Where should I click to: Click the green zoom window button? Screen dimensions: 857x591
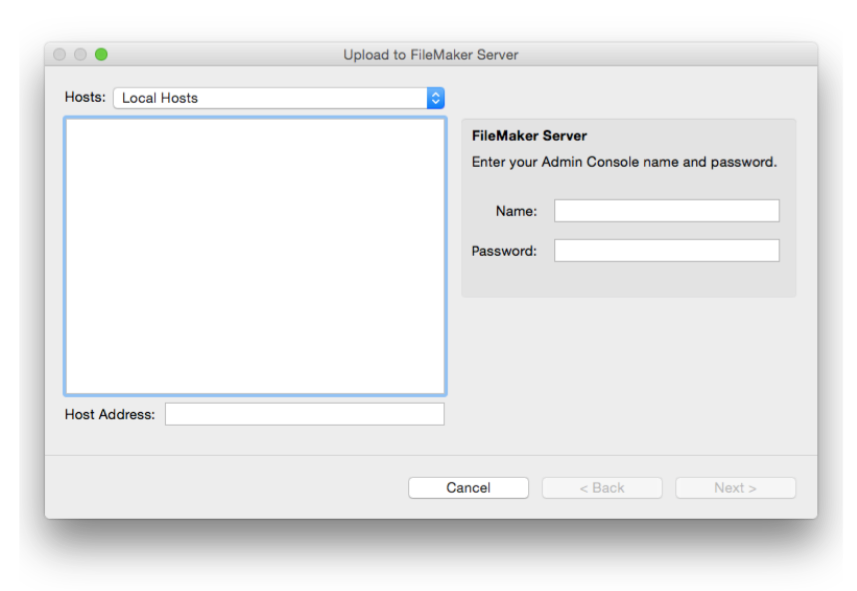pyautogui.click(x=101, y=54)
